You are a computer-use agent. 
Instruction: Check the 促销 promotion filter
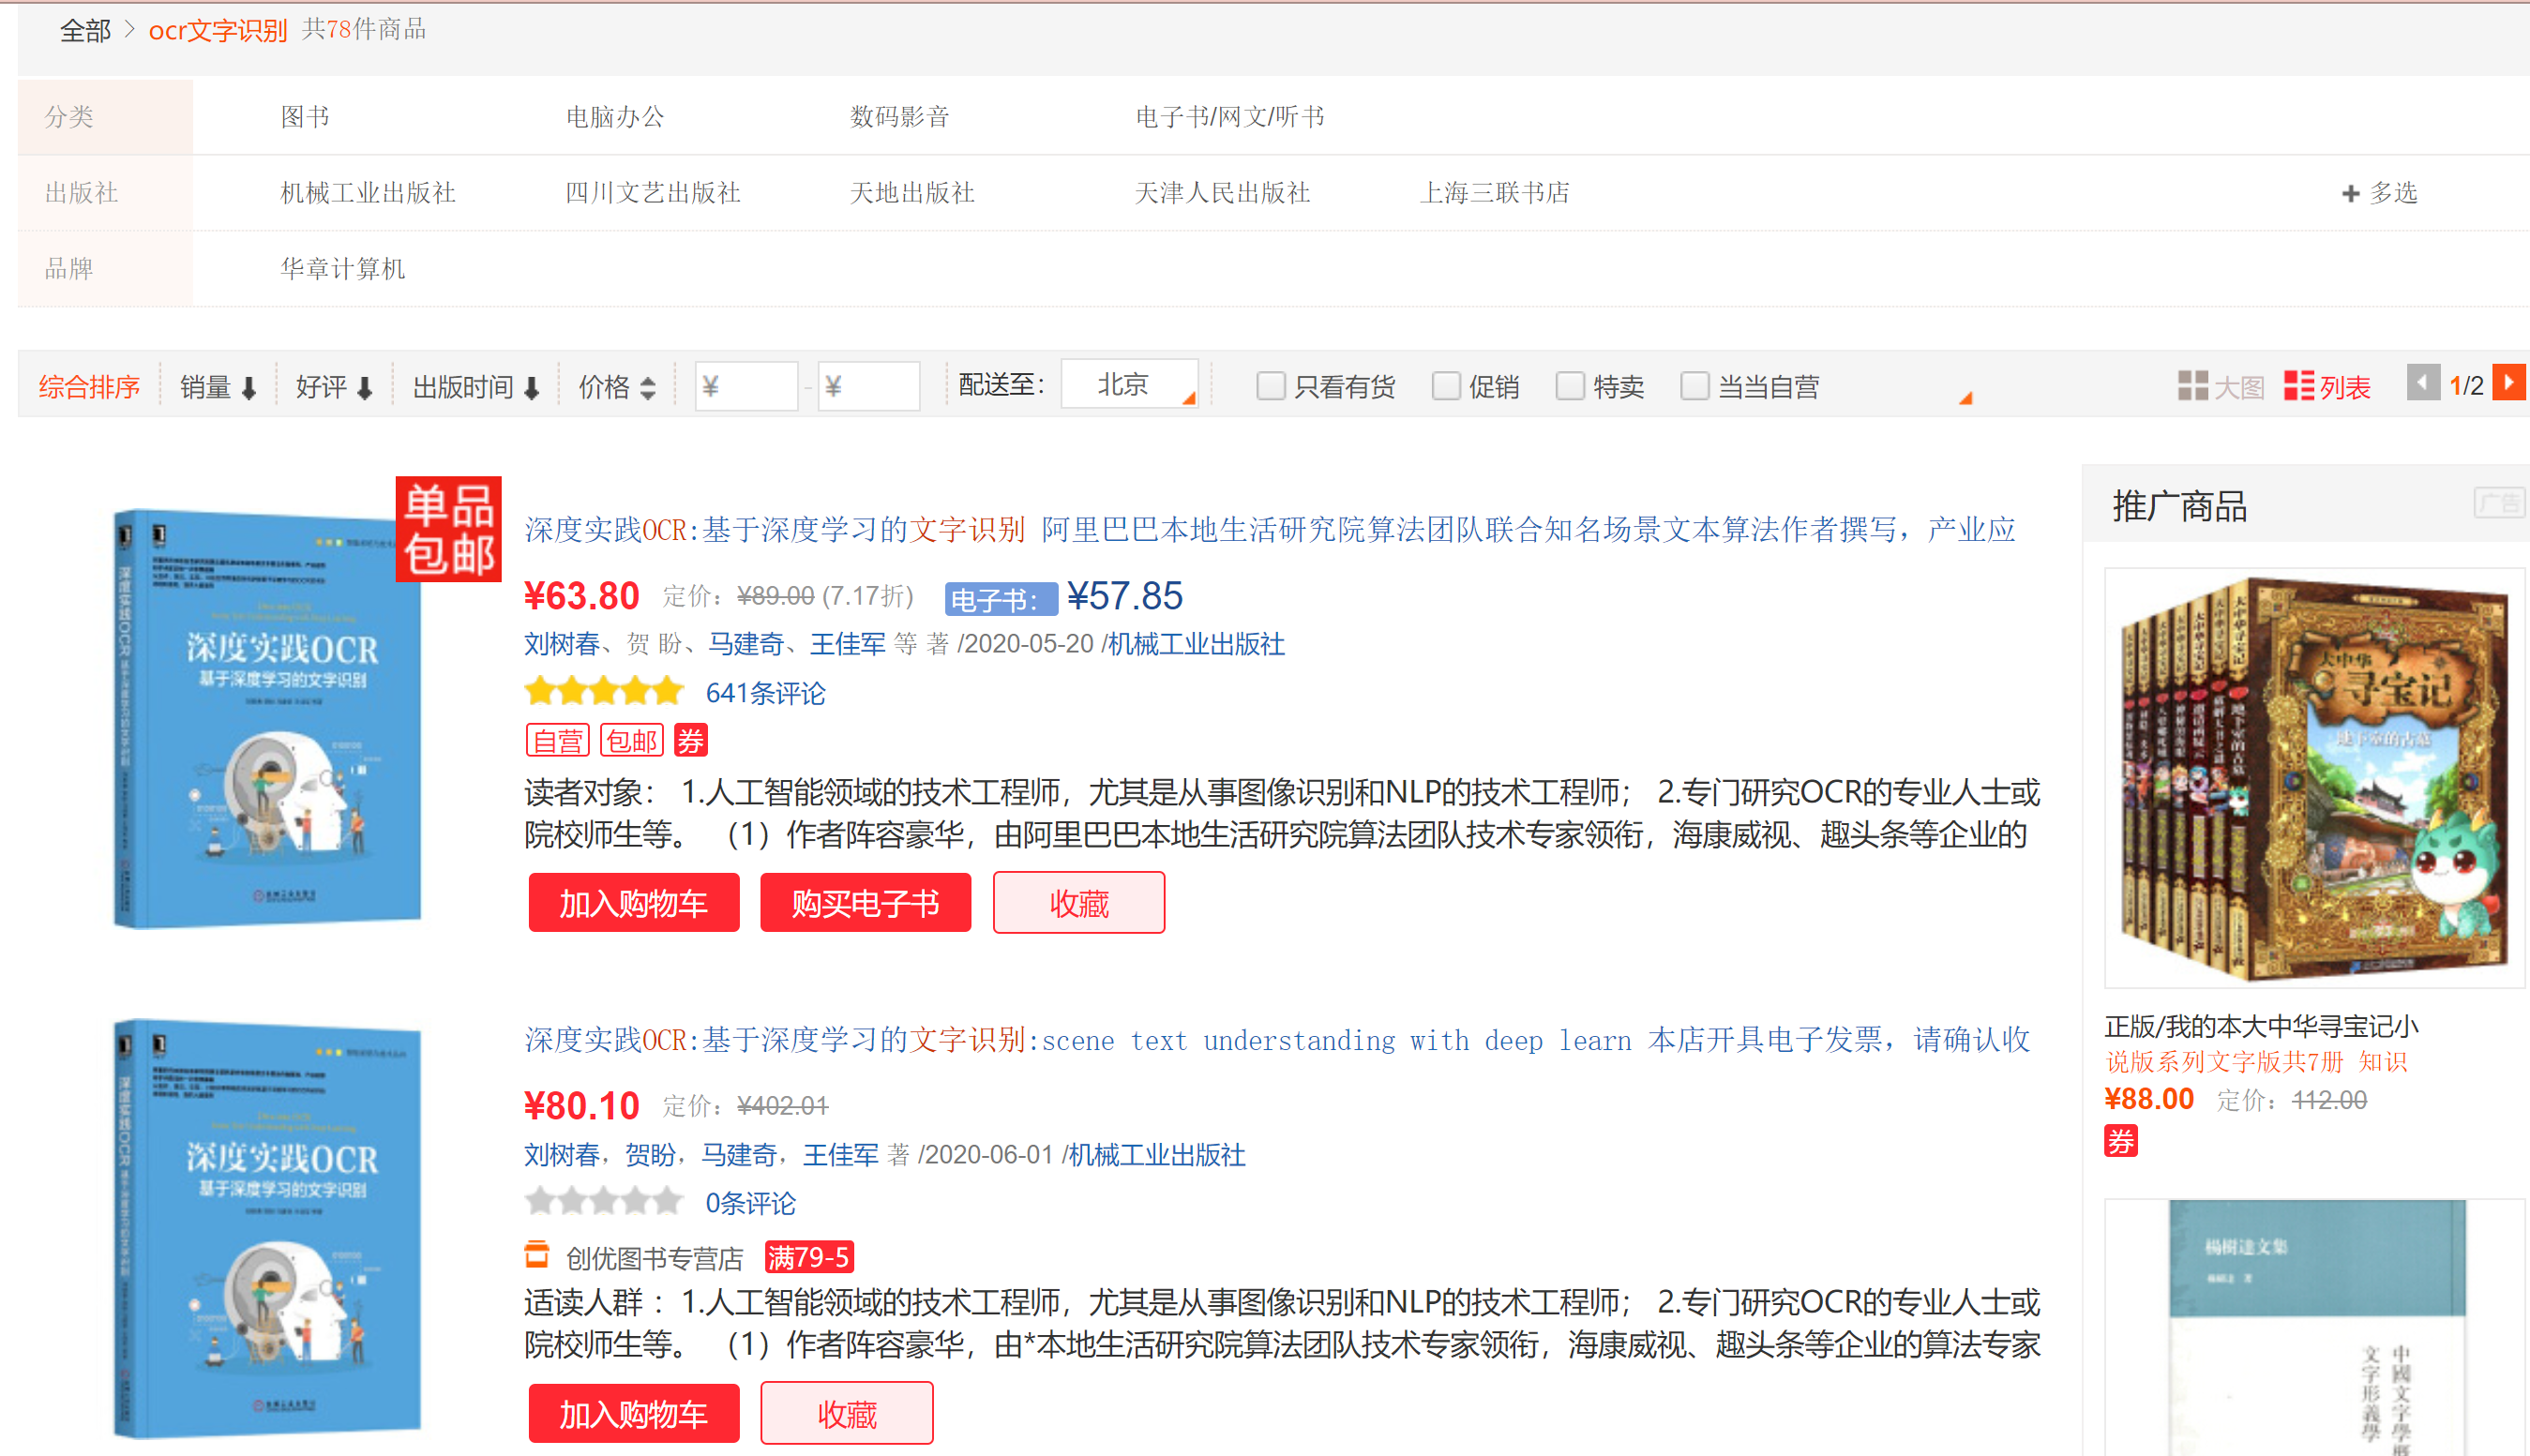click(x=1445, y=386)
